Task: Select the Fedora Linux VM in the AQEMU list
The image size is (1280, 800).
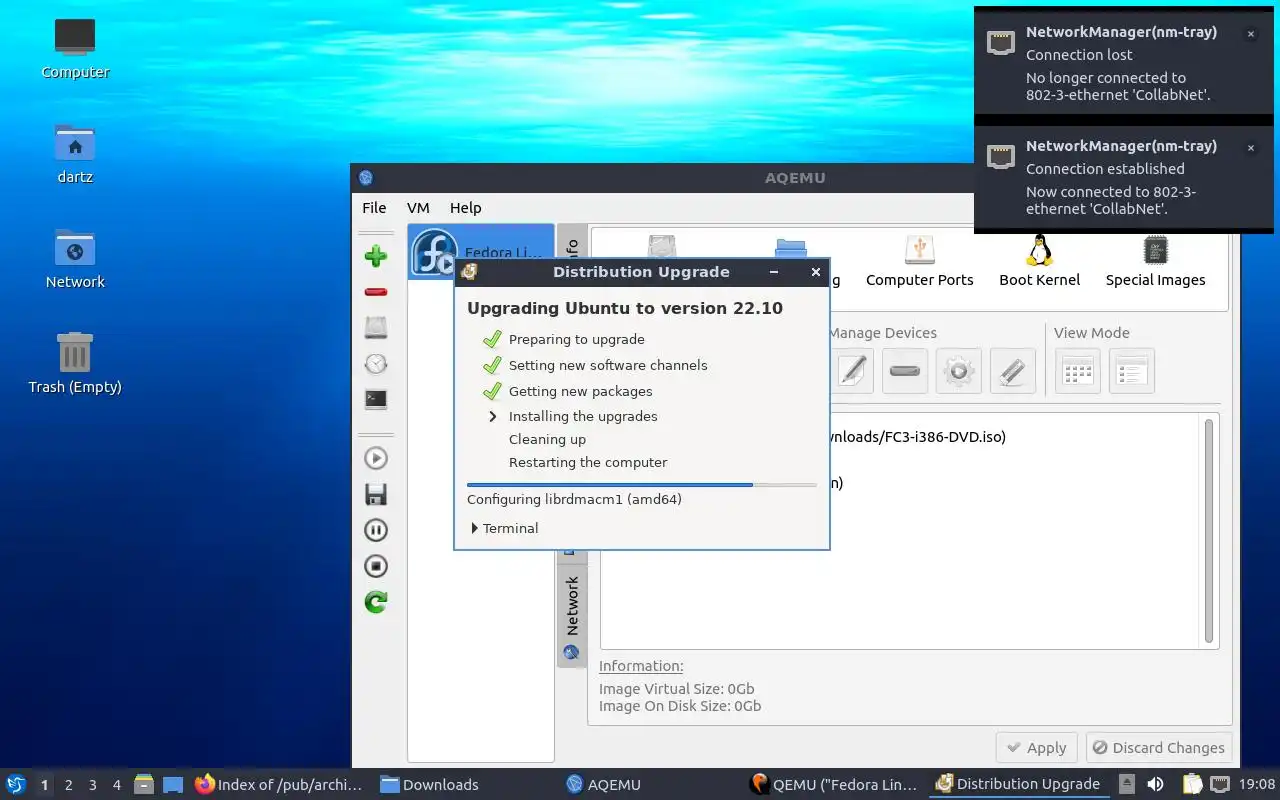Action: point(481,251)
